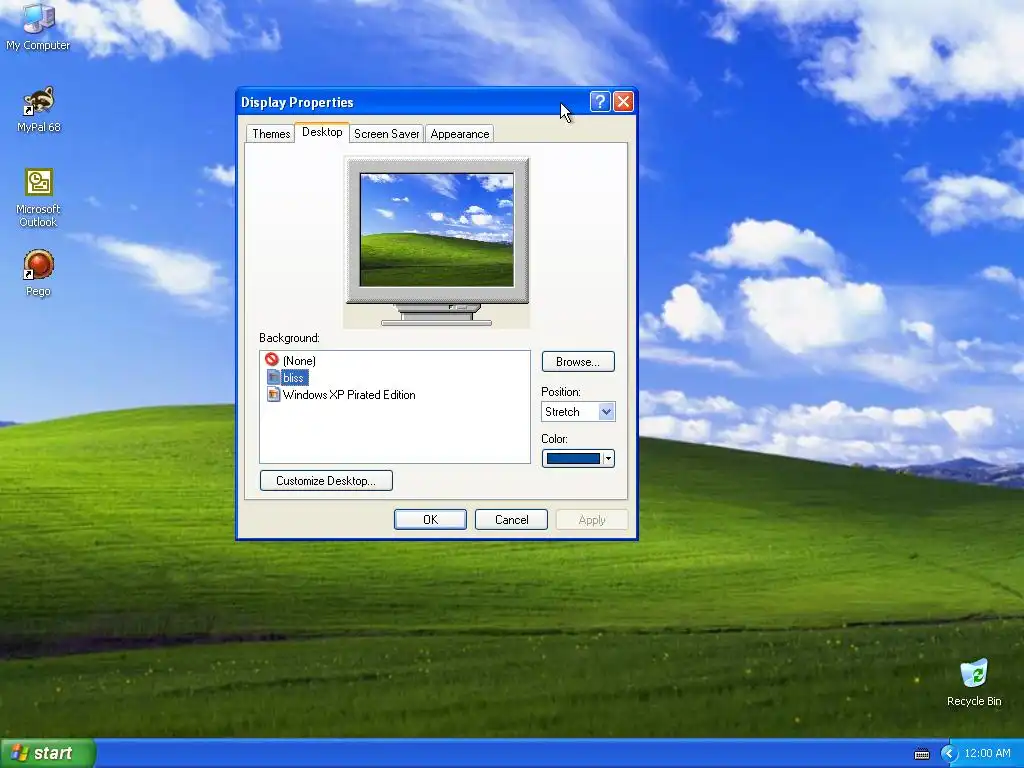
Task: Click the Browse... button
Action: click(x=578, y=362)
